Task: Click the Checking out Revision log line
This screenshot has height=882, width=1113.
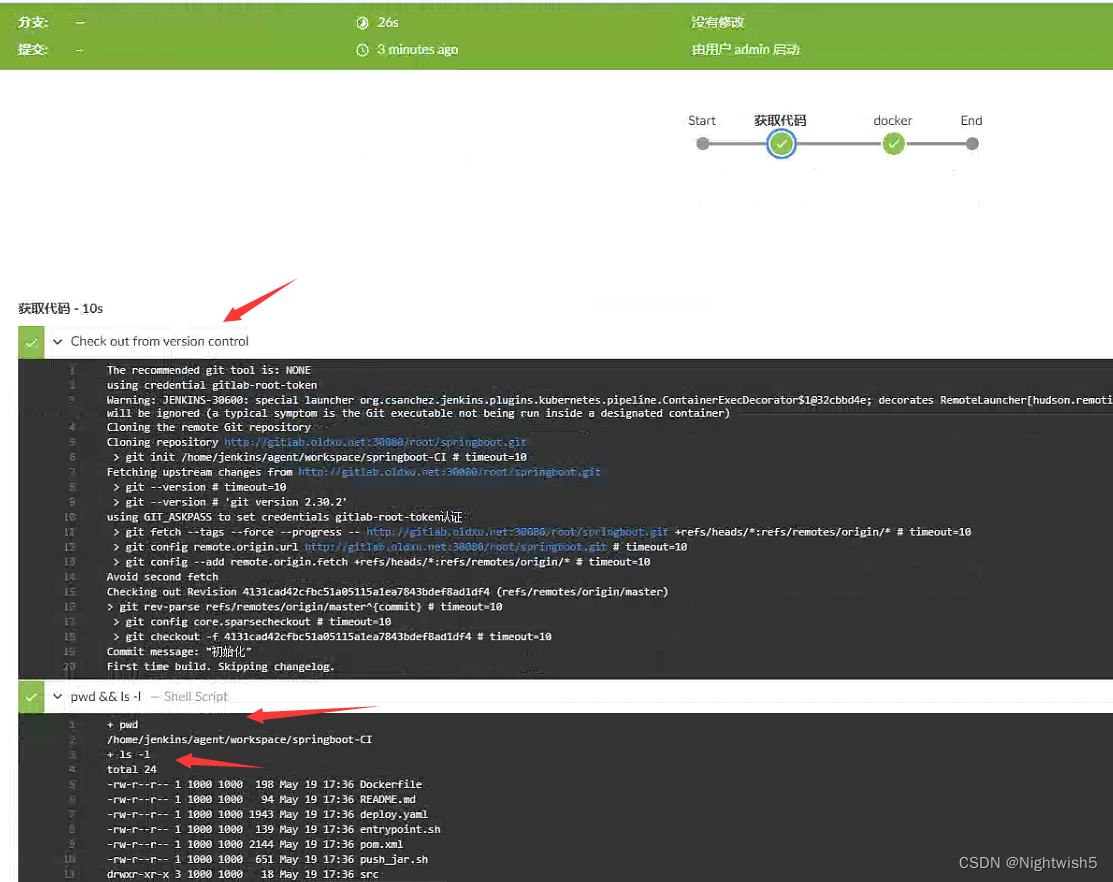Action: click(x=388, y=592)
